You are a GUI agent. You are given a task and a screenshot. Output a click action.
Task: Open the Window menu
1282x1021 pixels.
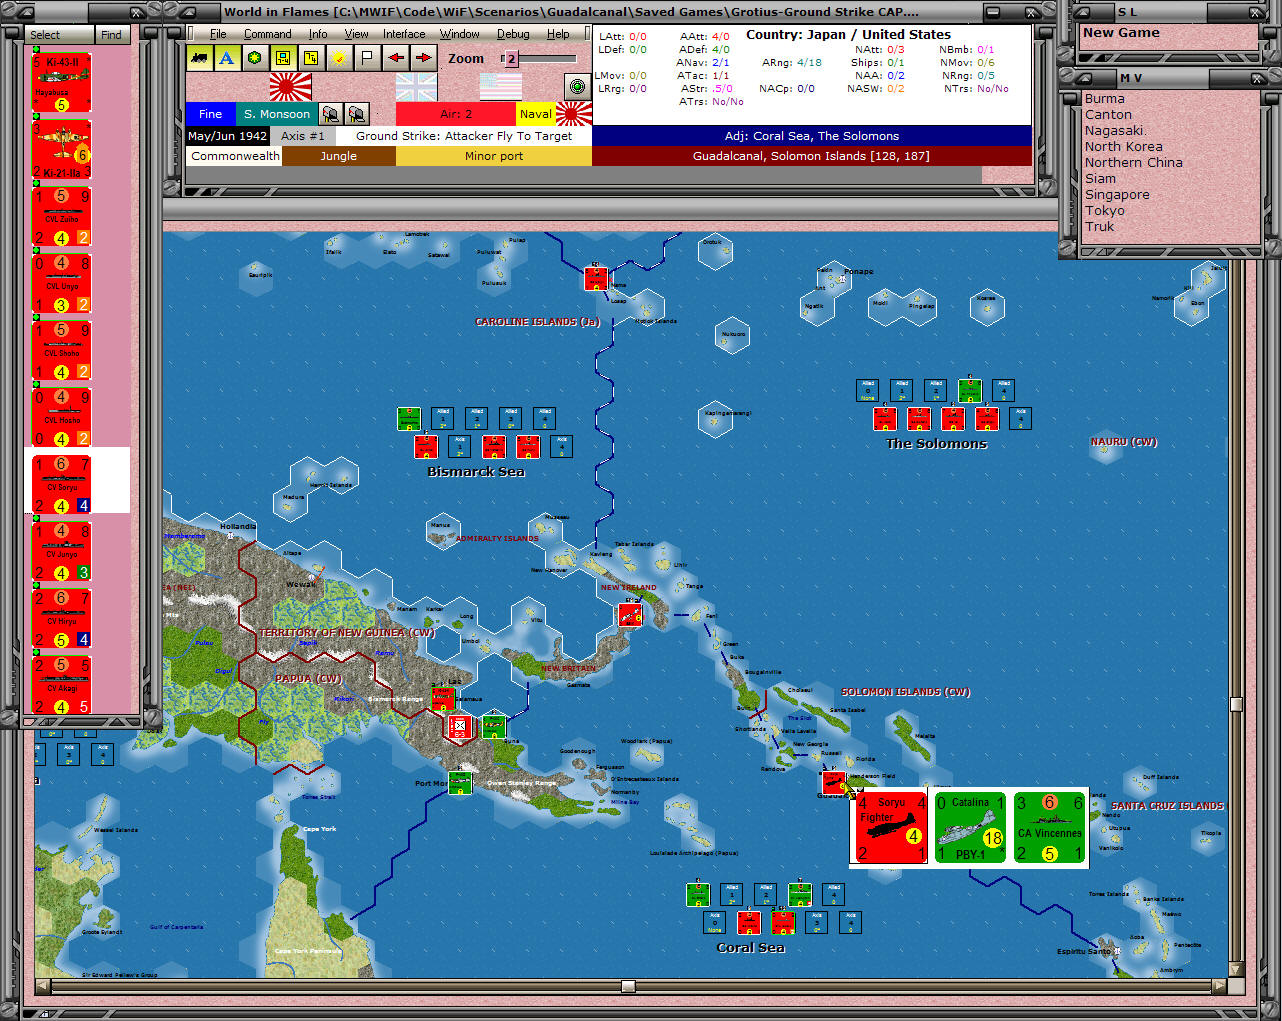[460, 34]
